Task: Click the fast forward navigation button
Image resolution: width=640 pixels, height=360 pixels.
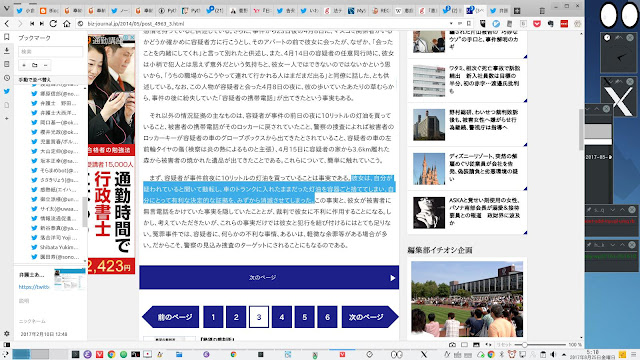Action: [42, 24]
